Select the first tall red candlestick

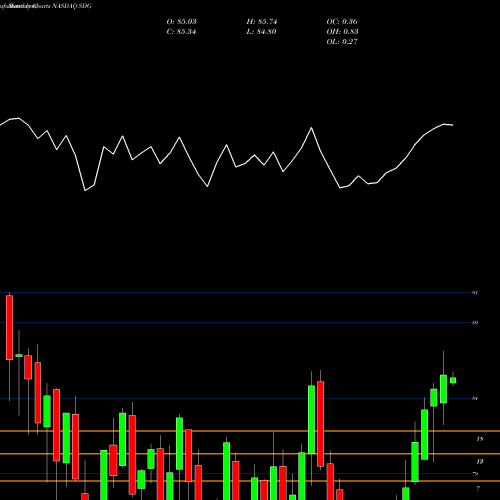click(x=9, y=327)
